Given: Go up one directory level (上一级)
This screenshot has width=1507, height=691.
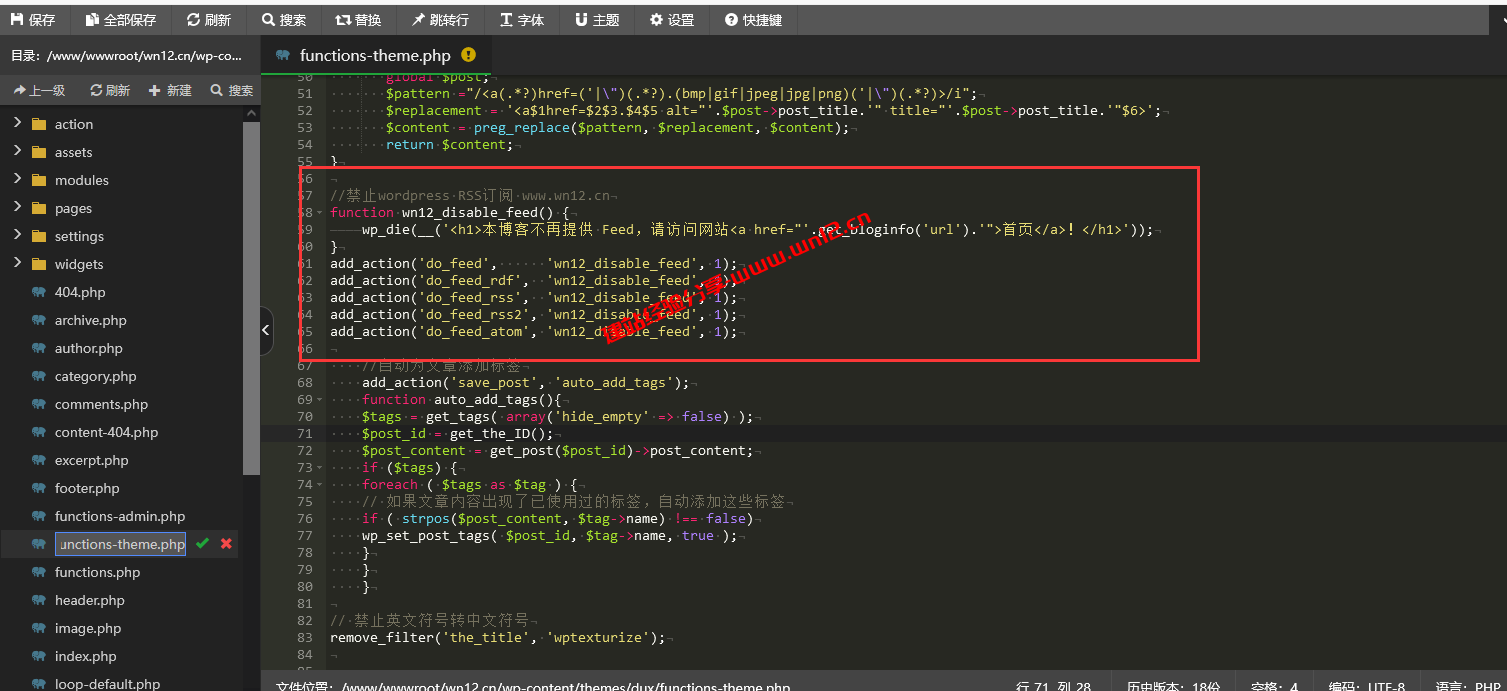Looking at the screenshot, I should [39, 90].
